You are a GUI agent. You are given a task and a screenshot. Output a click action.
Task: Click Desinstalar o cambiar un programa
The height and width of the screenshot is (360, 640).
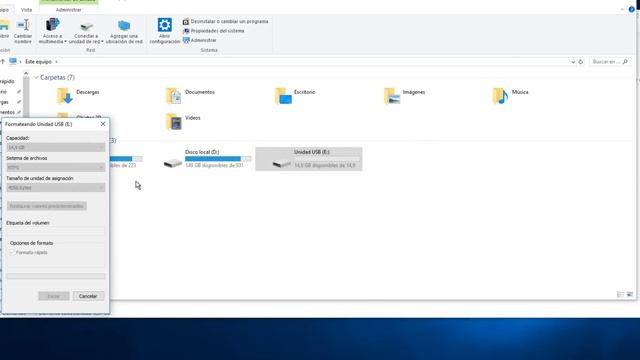click(225, 21)
